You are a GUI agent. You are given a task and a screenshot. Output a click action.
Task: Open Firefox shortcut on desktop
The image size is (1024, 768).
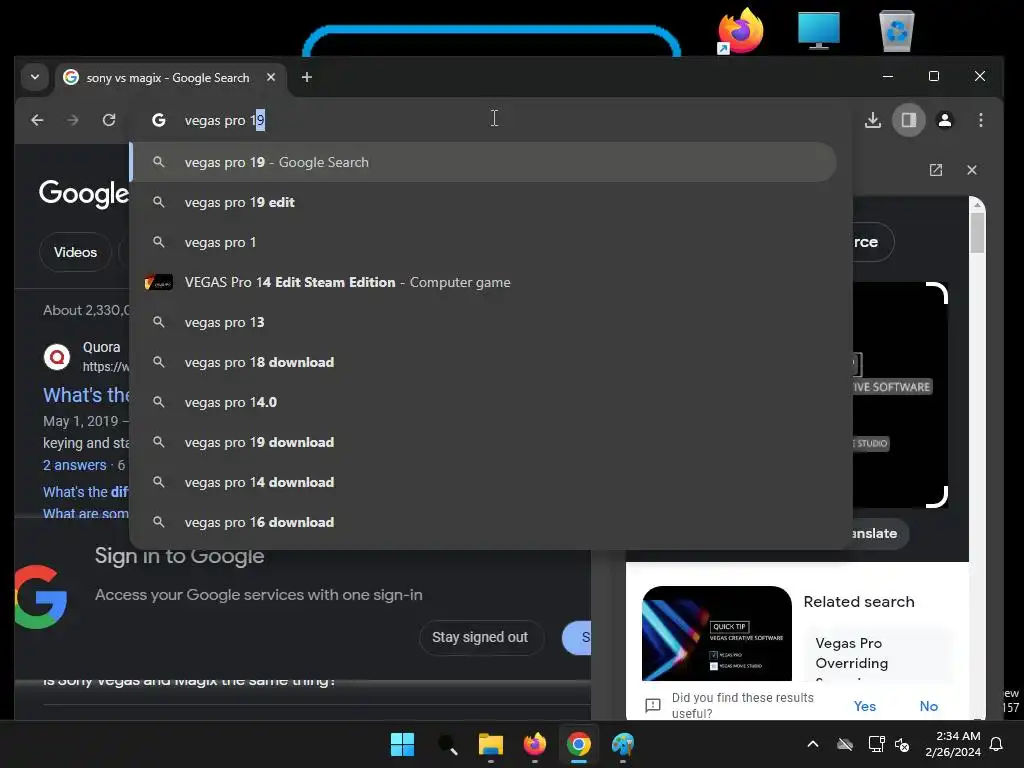click(x=740, y=30)
